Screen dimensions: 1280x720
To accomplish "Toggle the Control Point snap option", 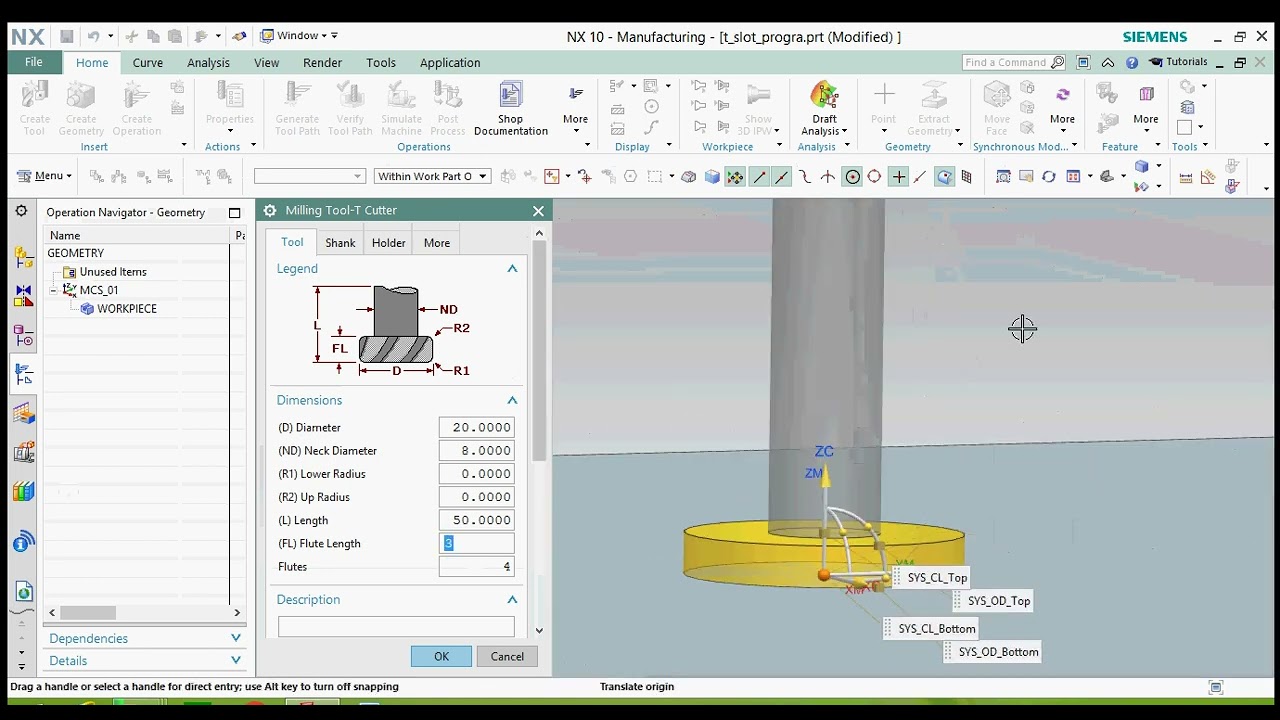I will [804, 177].
